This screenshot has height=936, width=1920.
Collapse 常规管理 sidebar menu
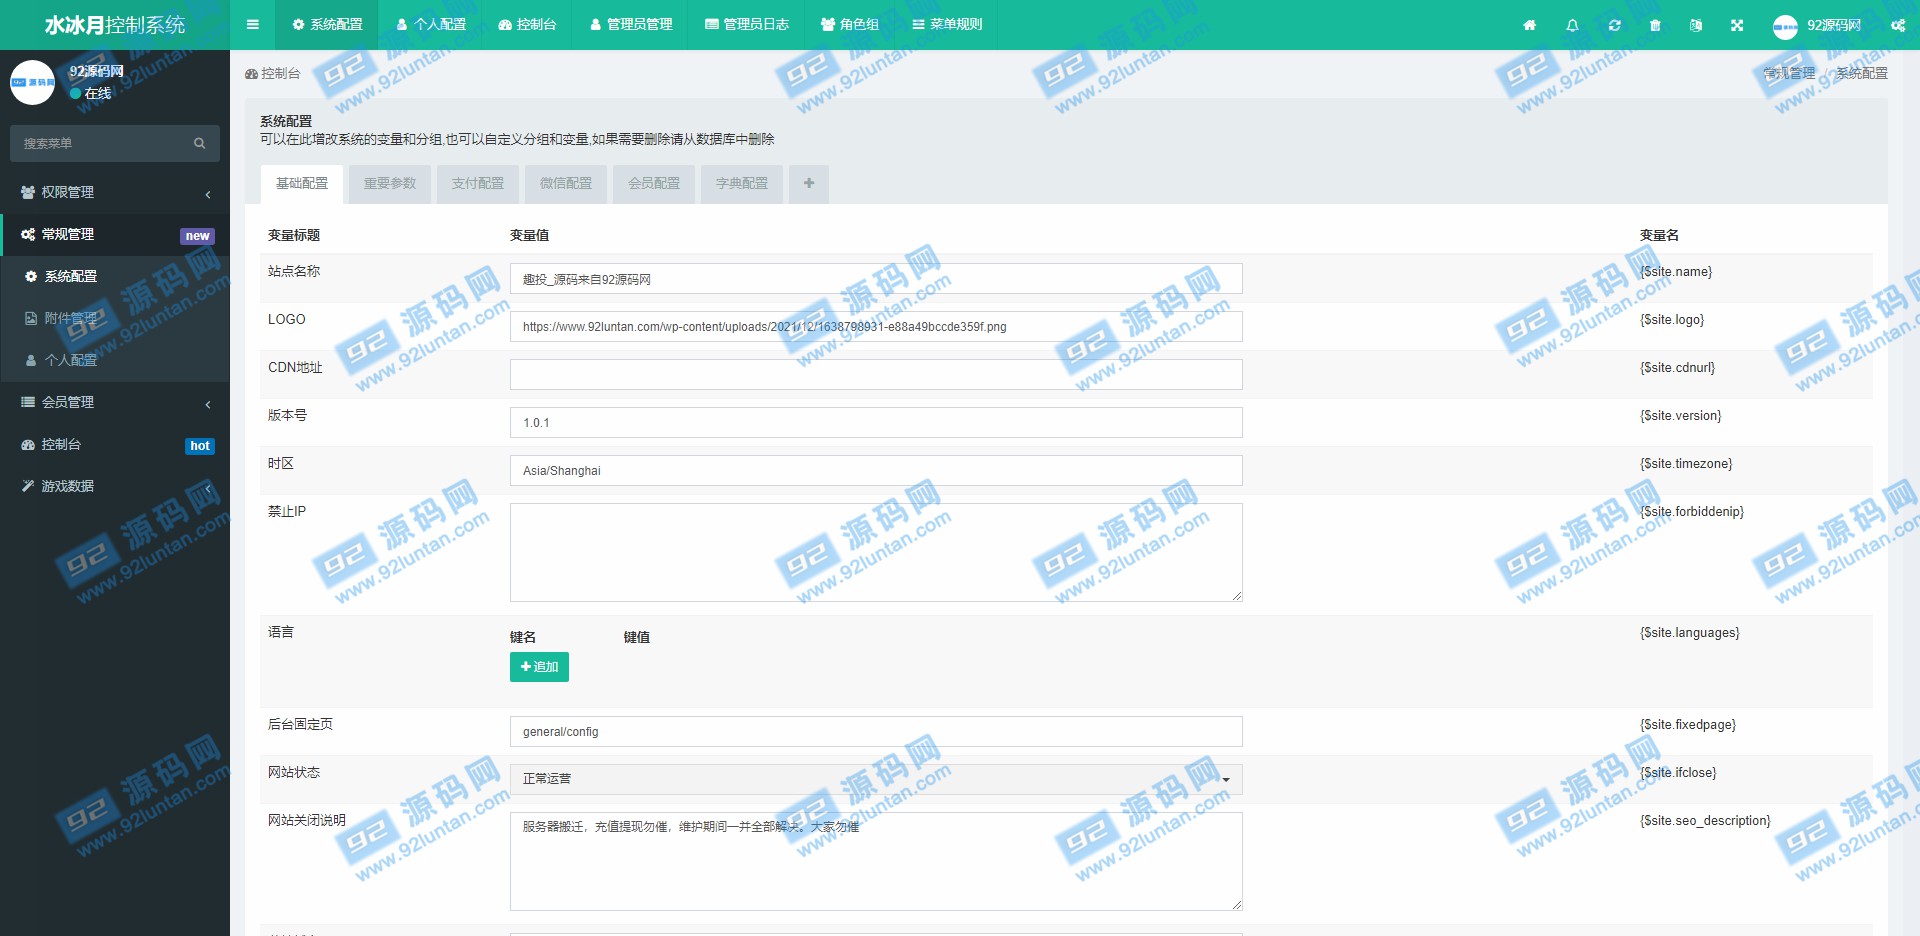point(115,234)
